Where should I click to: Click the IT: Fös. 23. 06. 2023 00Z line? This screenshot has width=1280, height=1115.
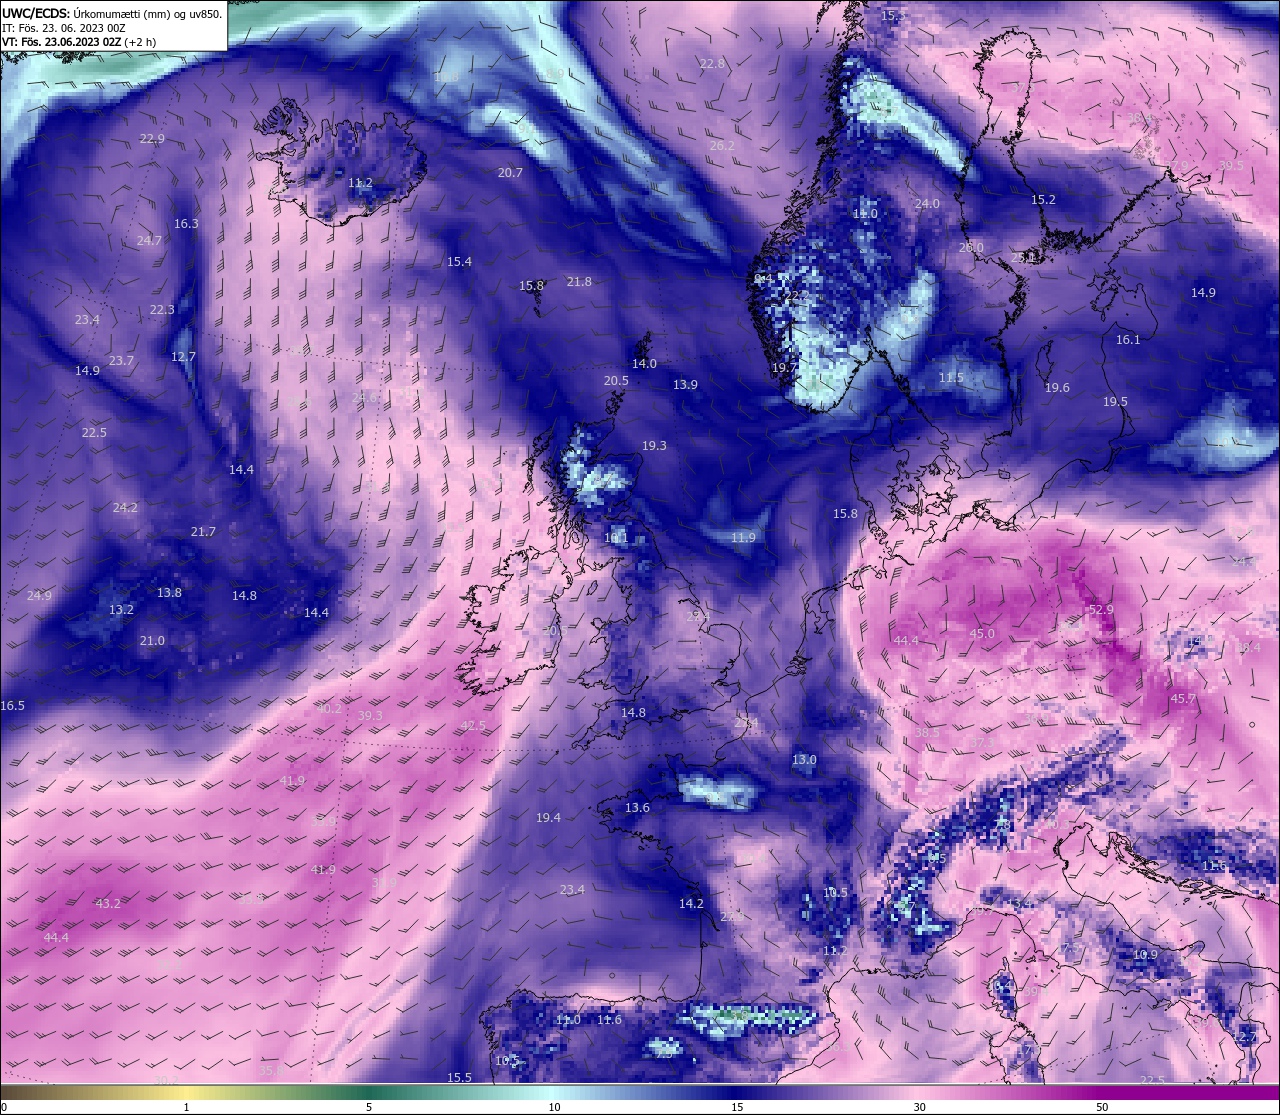64,28
